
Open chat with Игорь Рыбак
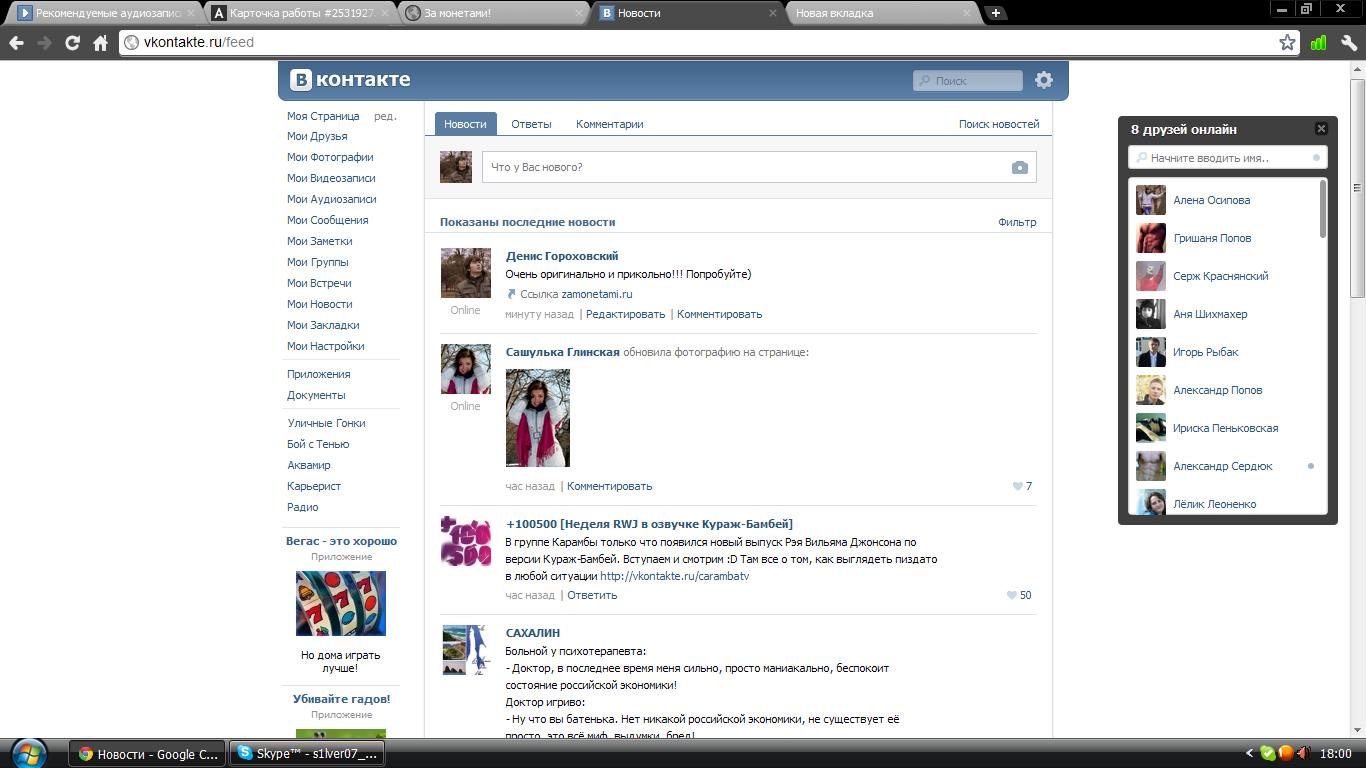[1205, 352]
